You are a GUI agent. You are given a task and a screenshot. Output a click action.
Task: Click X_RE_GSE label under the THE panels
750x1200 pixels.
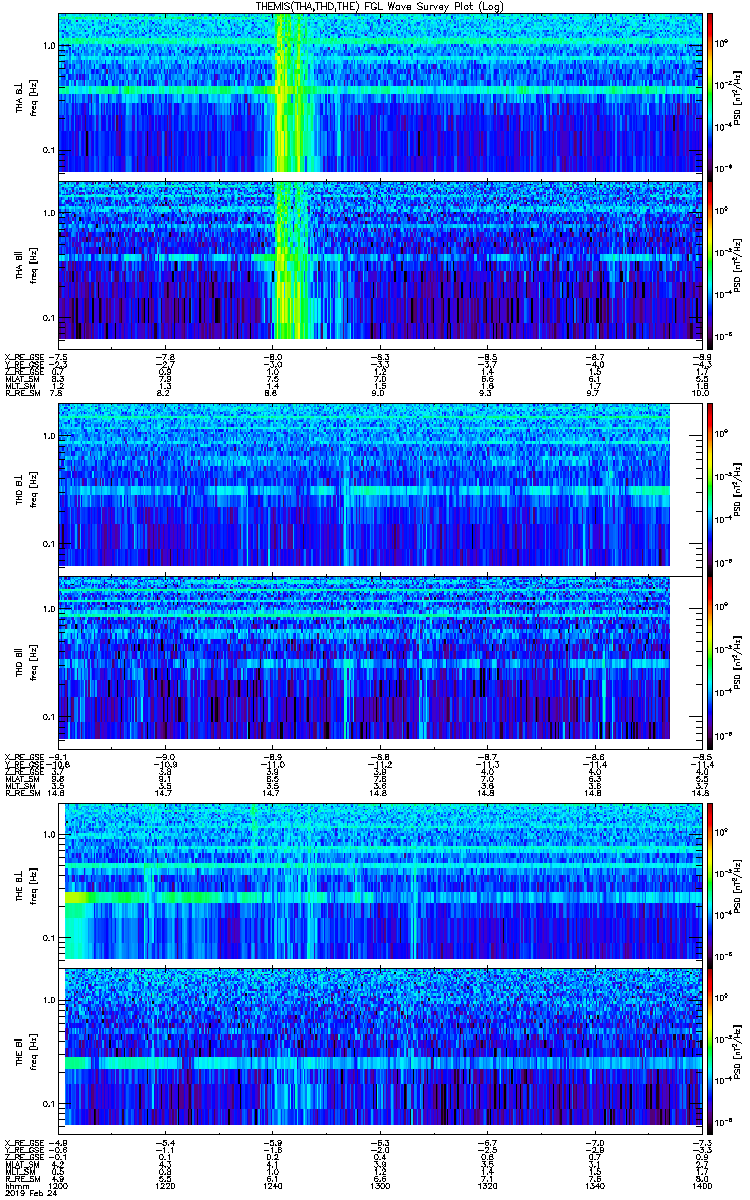(22, 1142)
